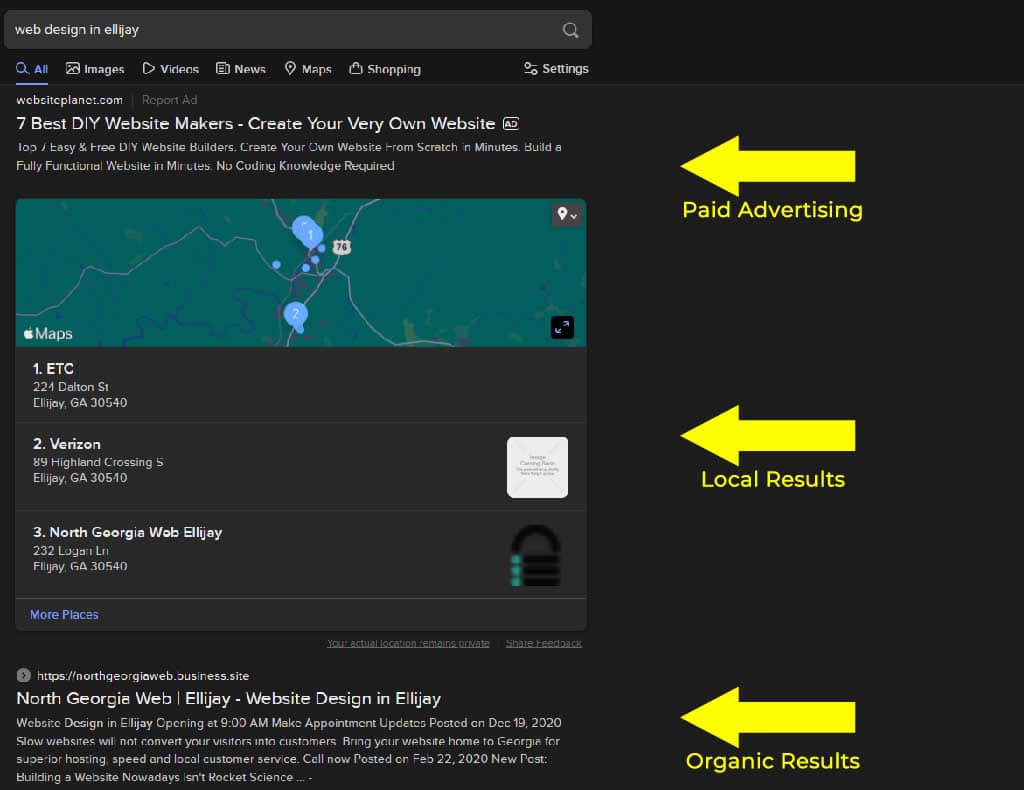Click the Route 76 shield on the map
This screenshot has width=1024, height=790.
pos(342,247)
